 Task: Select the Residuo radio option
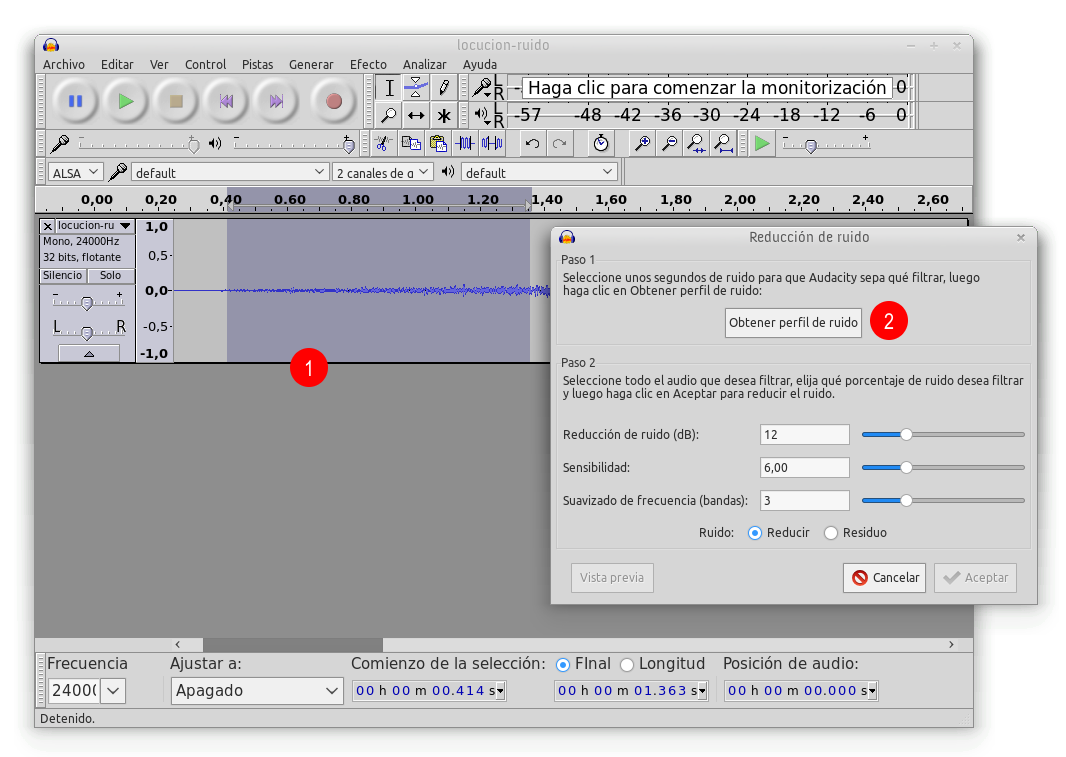[831, 533]
